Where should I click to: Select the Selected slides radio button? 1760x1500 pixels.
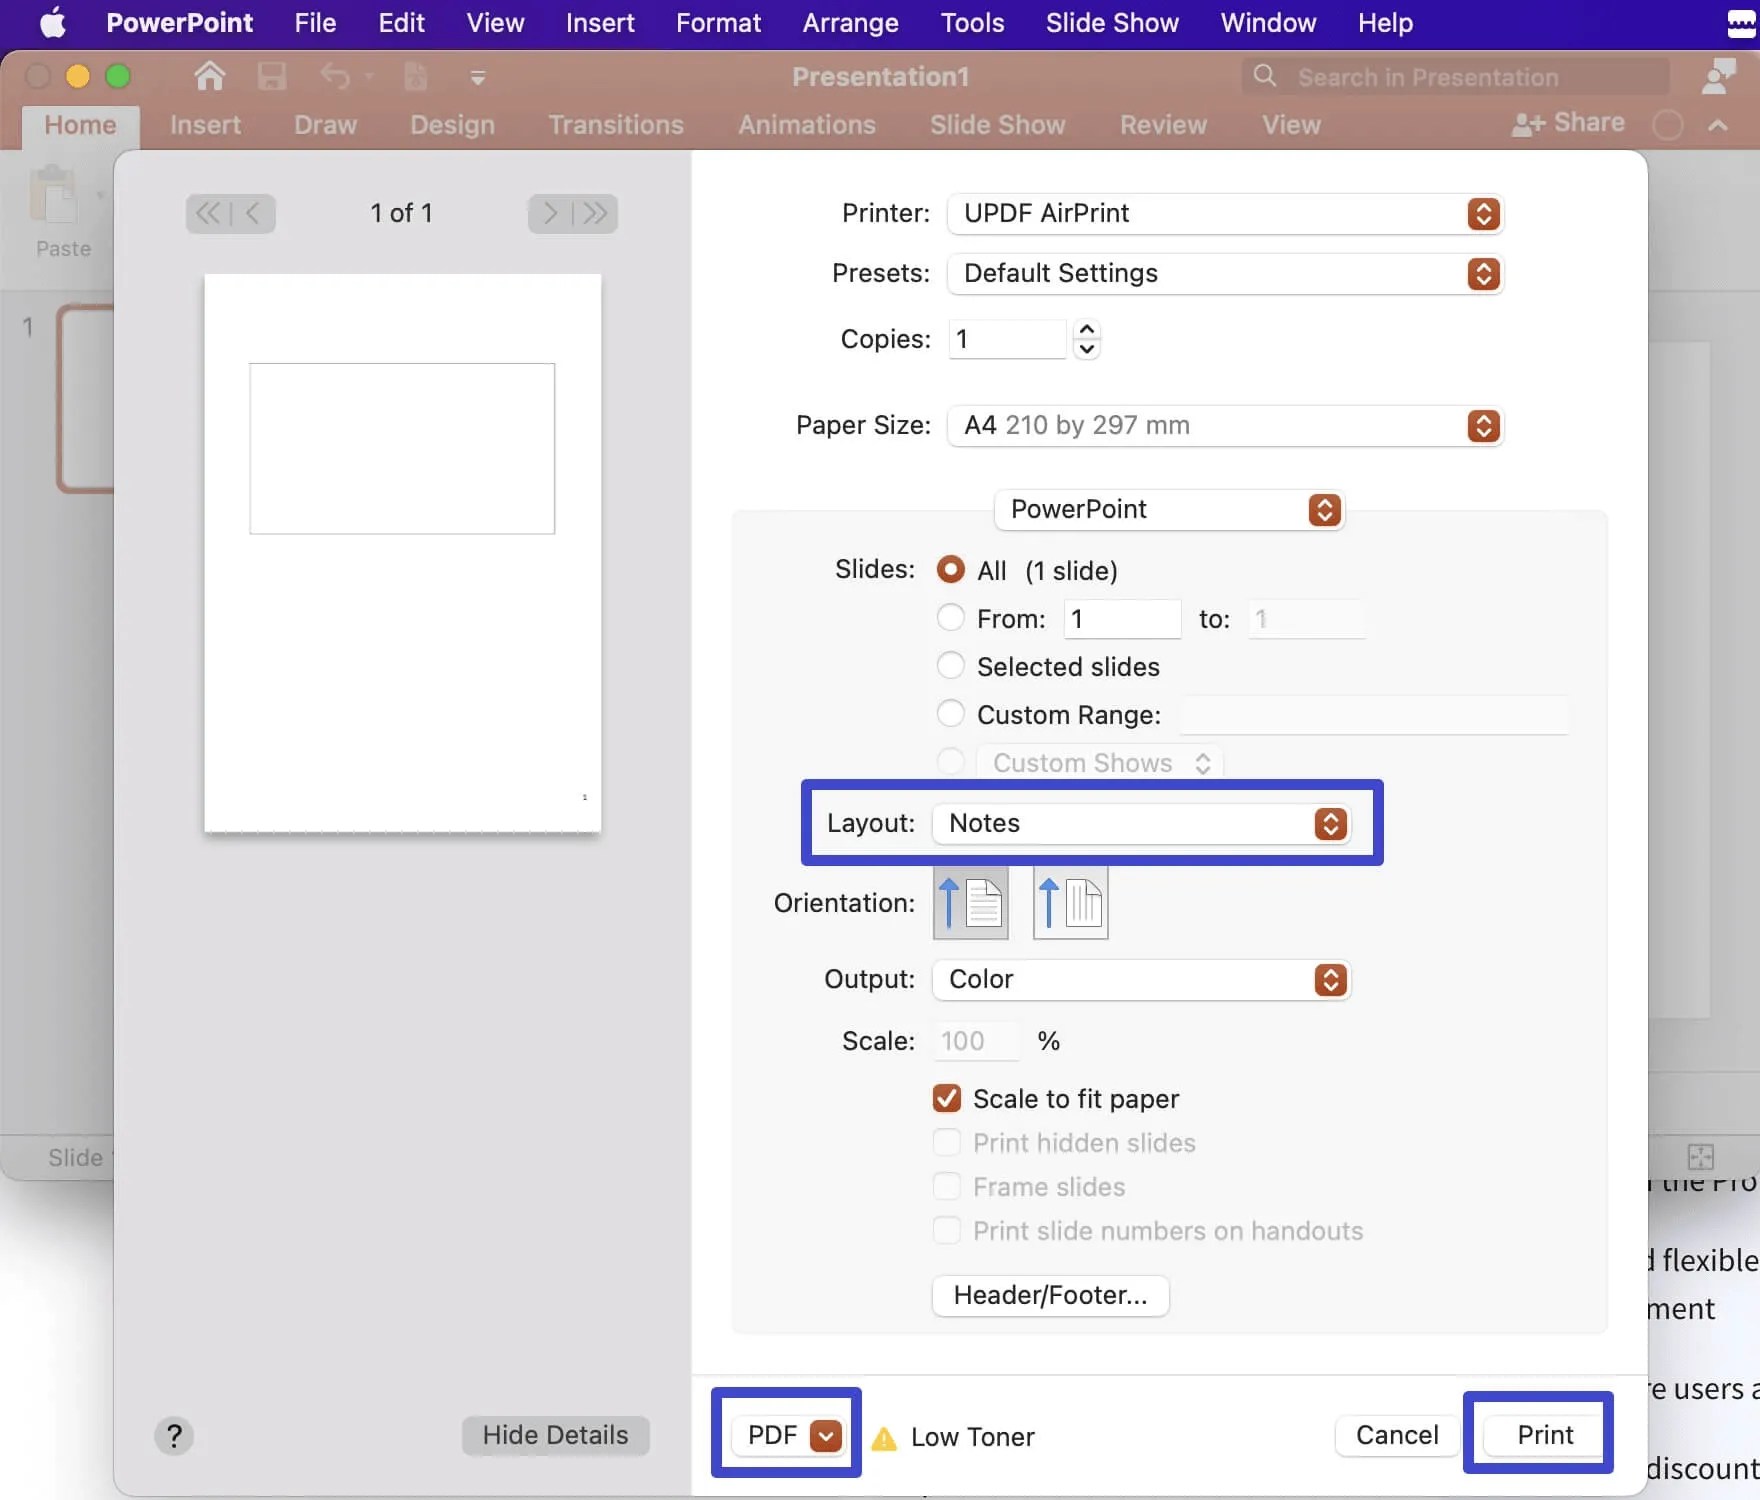tap(950, 665)
